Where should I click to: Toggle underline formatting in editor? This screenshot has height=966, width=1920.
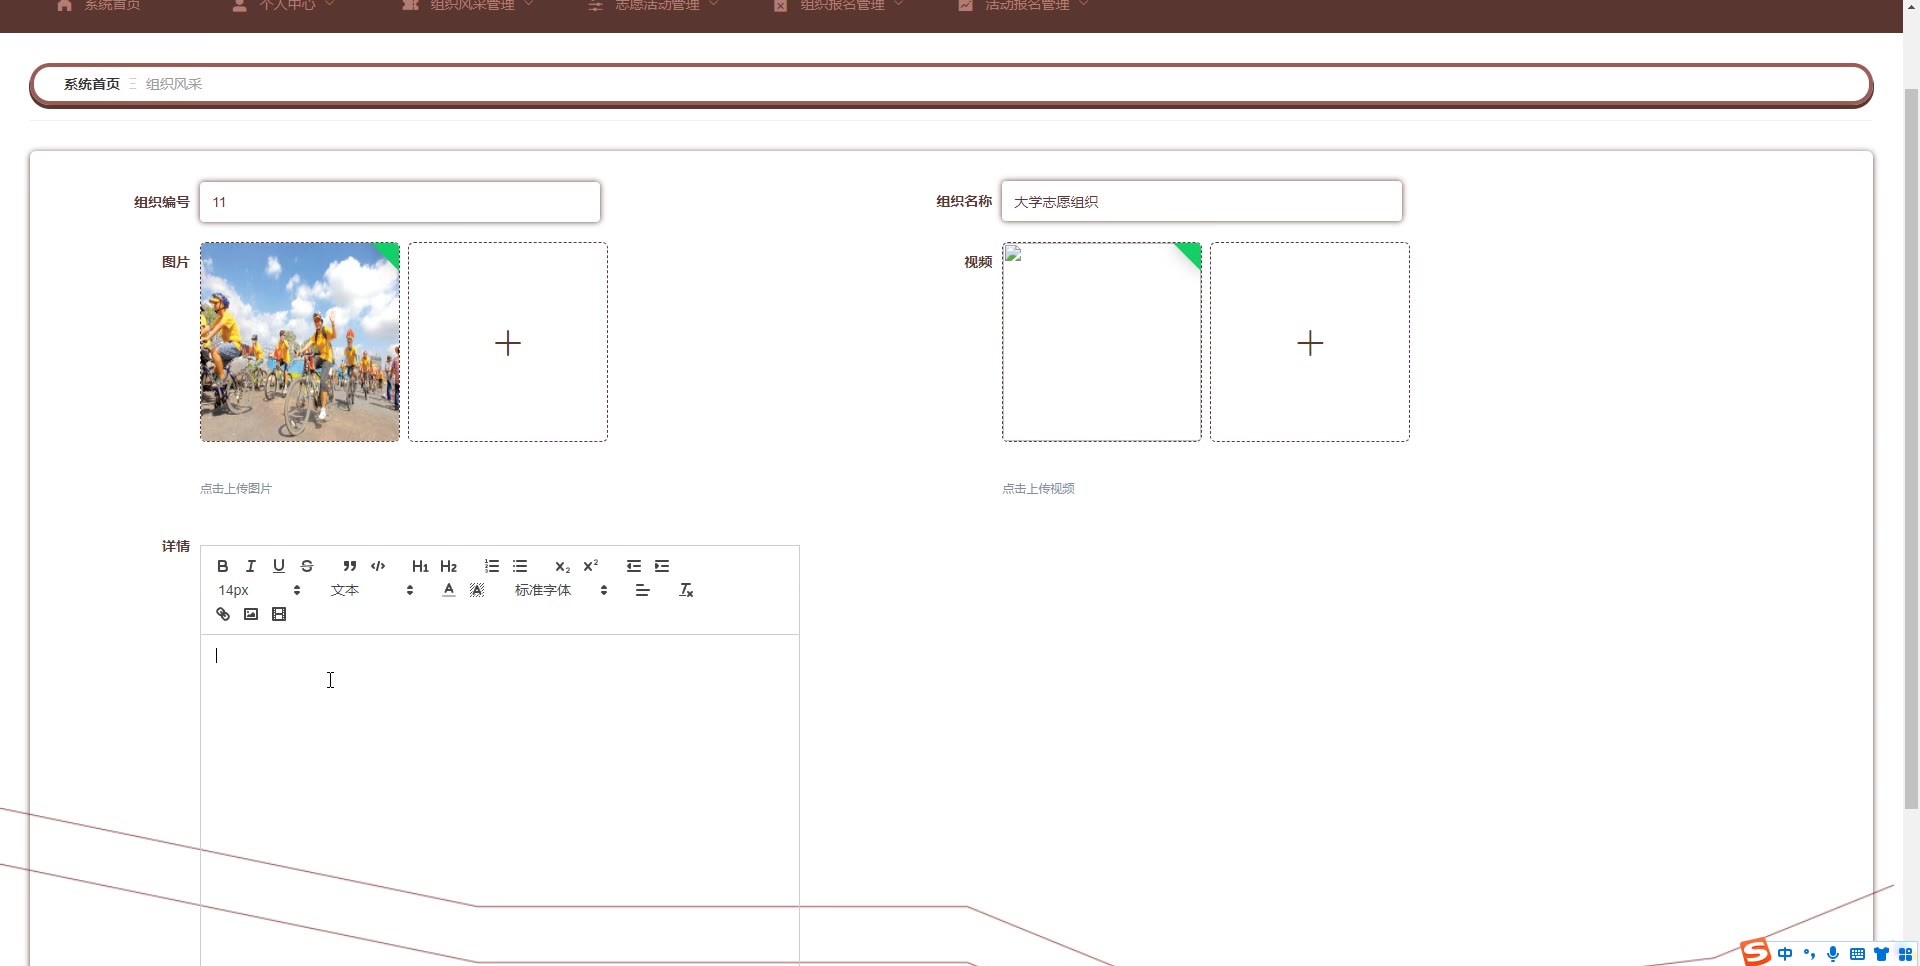click(x=279, y=566)
